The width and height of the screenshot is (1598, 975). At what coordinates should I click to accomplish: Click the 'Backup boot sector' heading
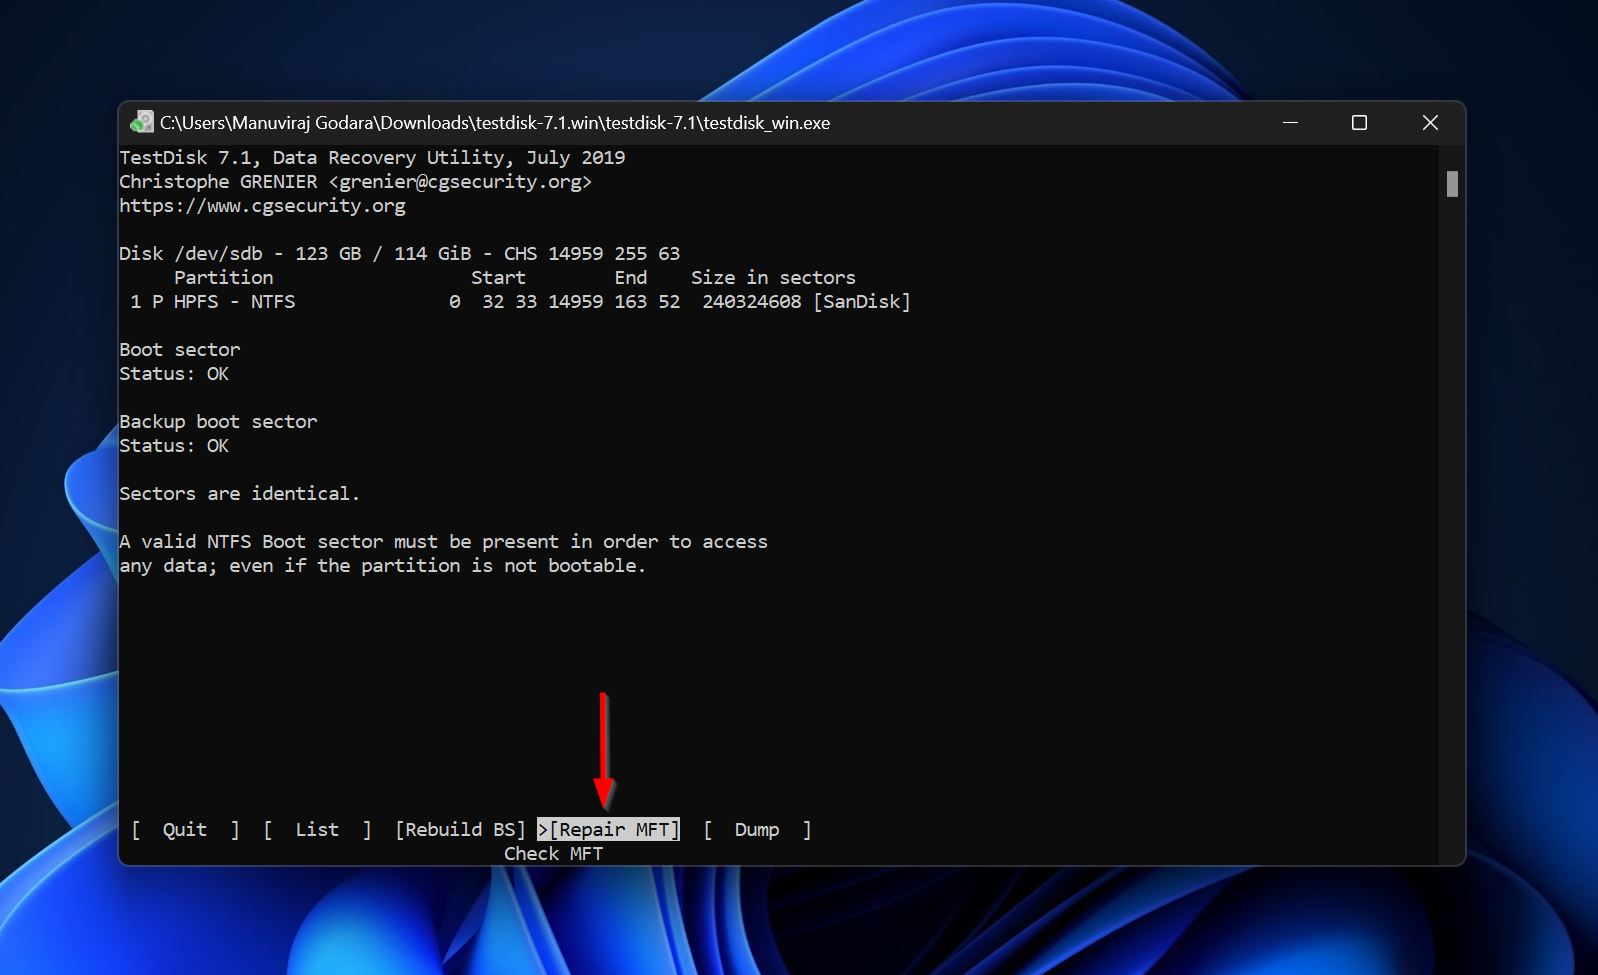218,422
